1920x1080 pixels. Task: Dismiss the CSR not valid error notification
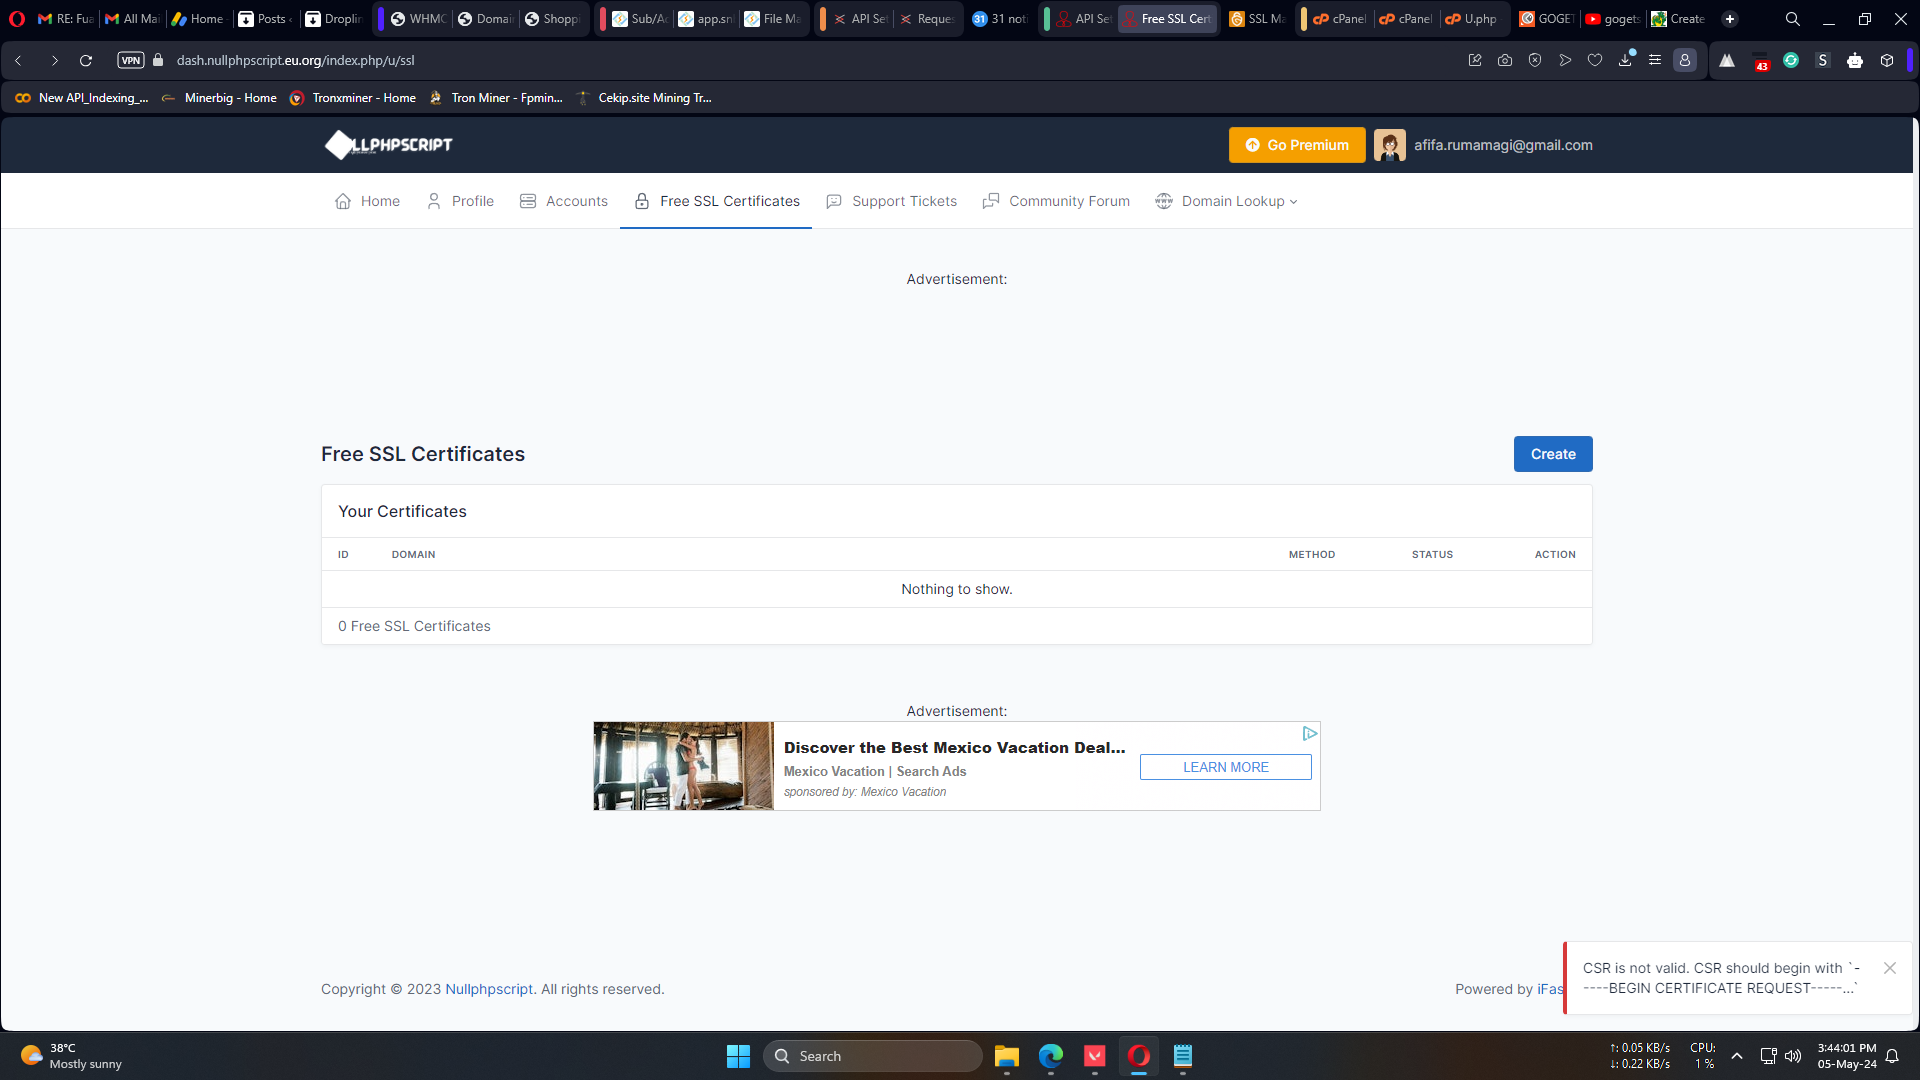tap(1890, 968)
